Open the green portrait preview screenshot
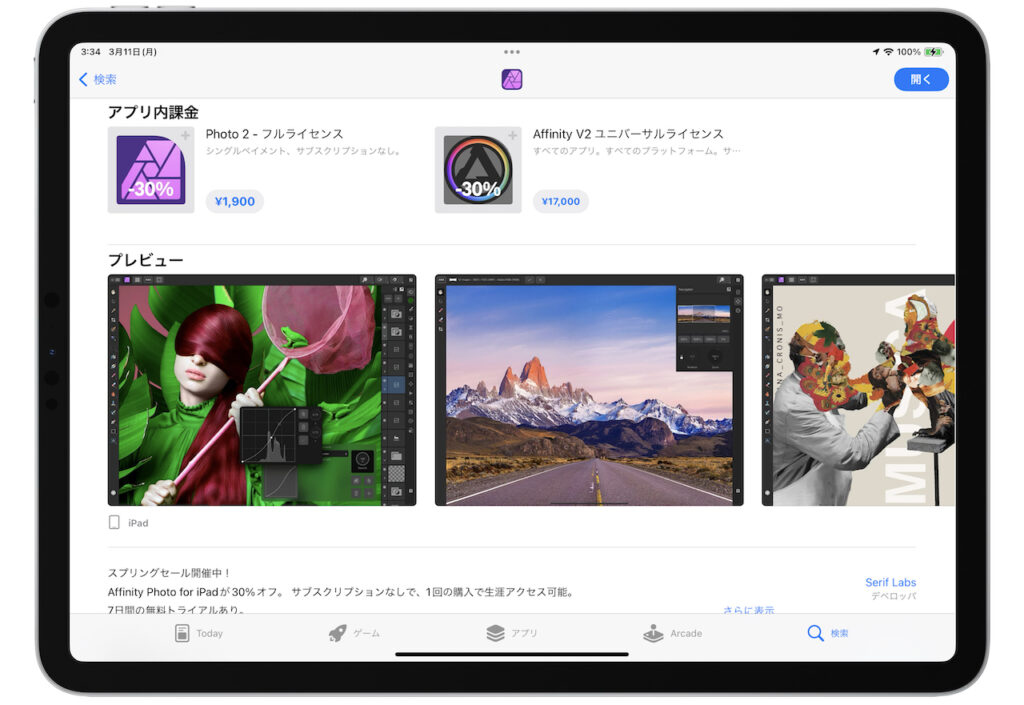Viewport: 1024px width, 705px height. (261, 389)
